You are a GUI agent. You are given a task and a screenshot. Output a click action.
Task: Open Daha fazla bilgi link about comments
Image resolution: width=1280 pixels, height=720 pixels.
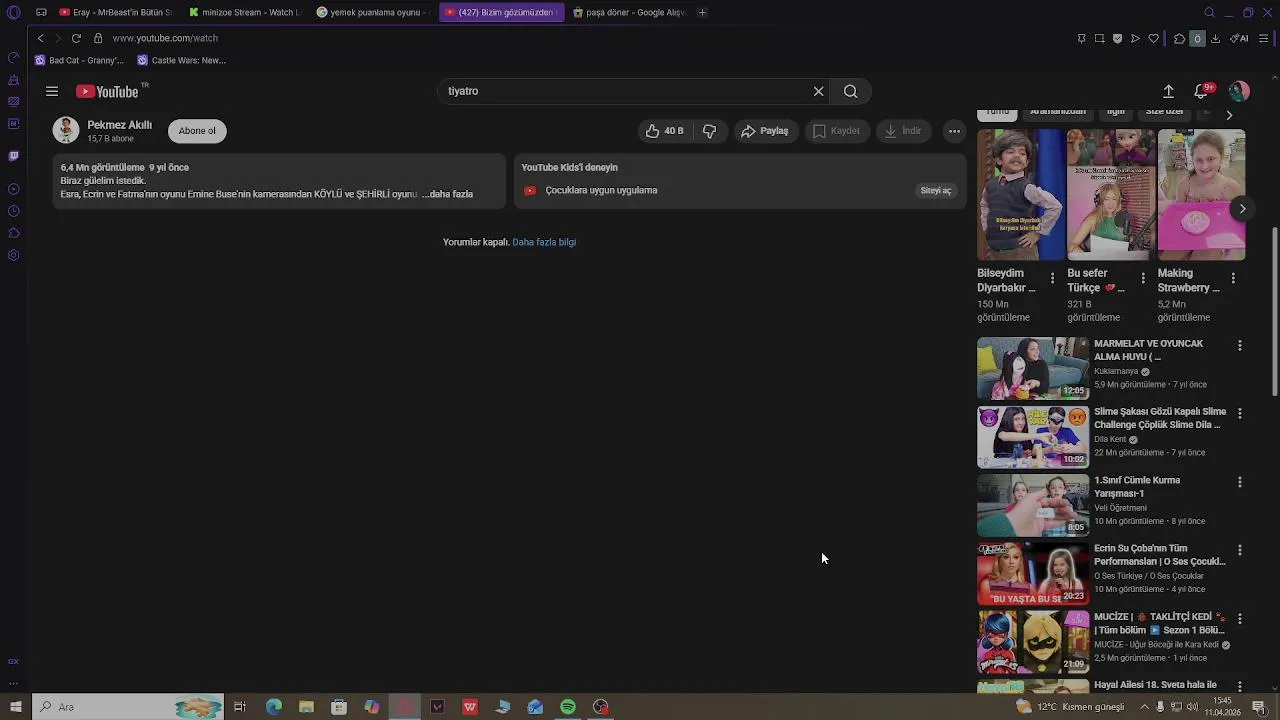(x=544, y=242)
